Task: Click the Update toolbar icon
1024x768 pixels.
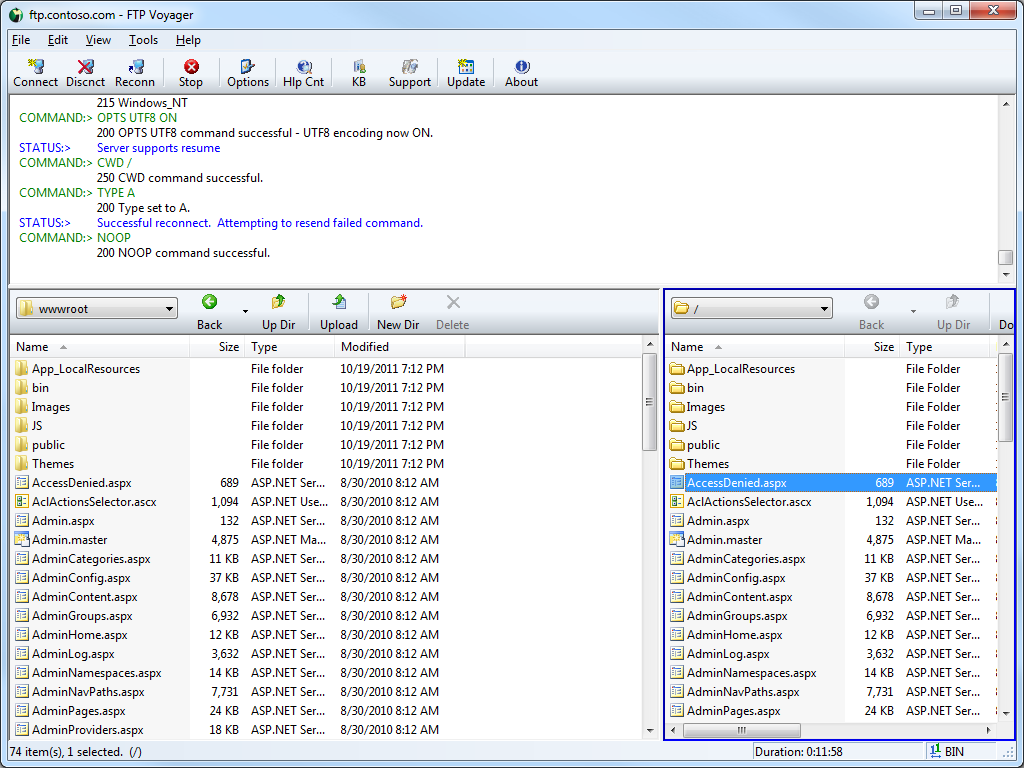Action: tap(466, 73)
